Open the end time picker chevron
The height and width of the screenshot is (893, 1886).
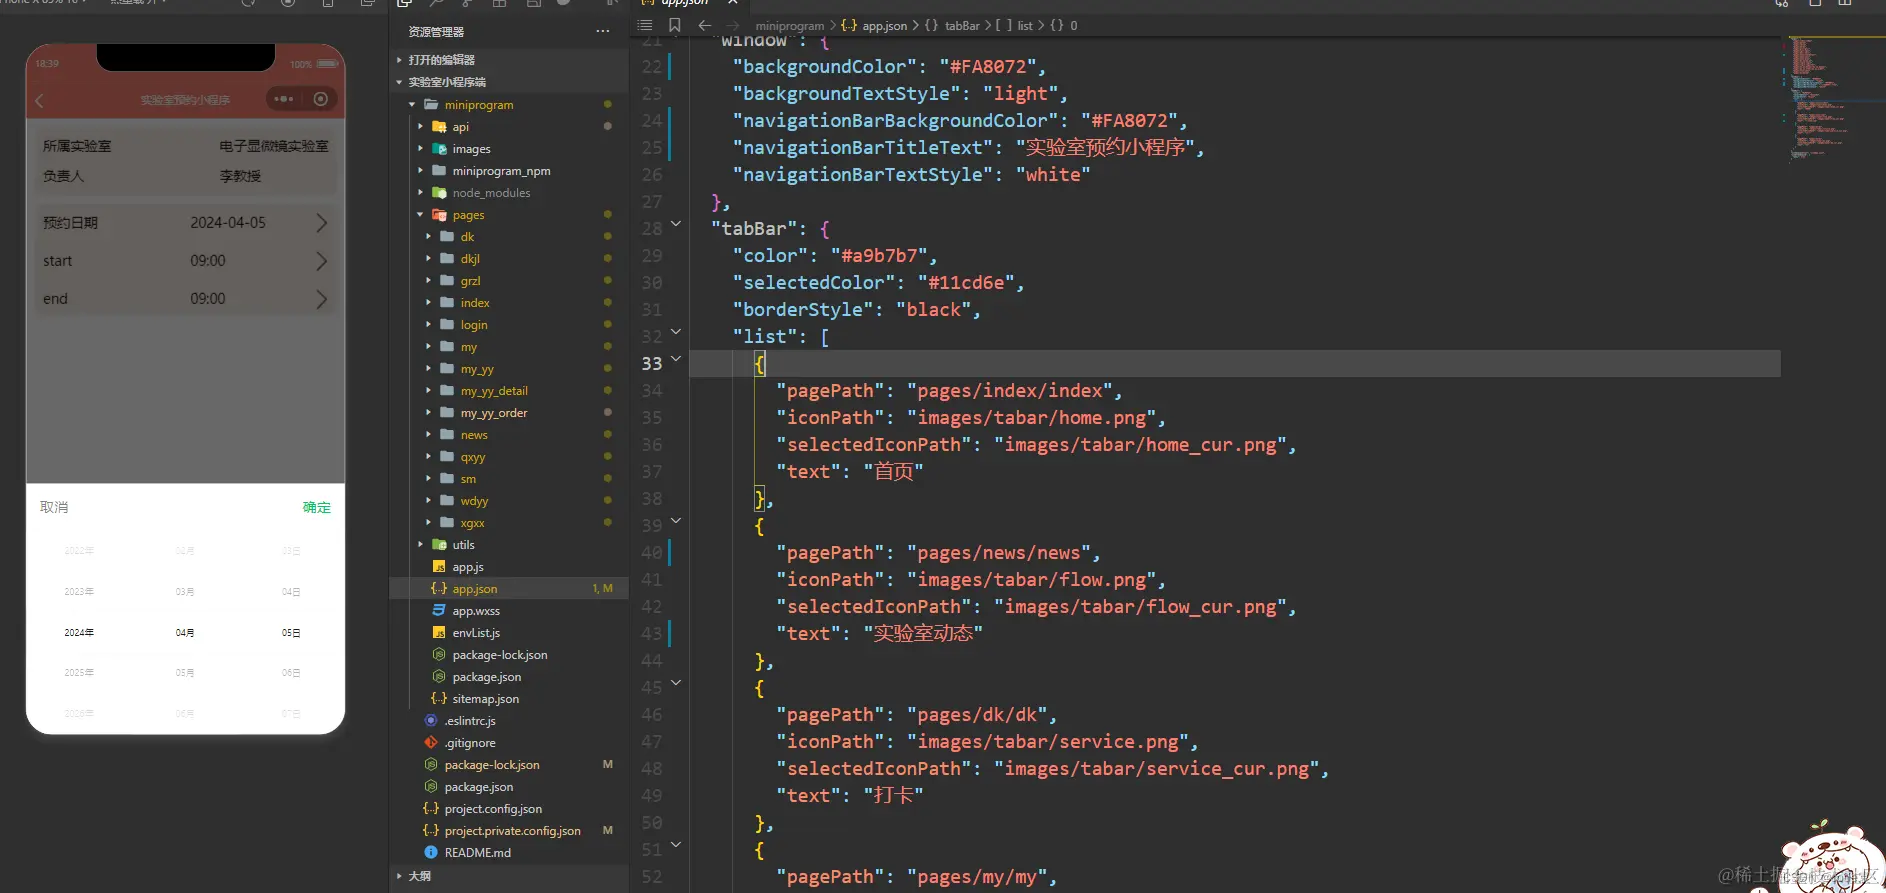click(321, 299)
